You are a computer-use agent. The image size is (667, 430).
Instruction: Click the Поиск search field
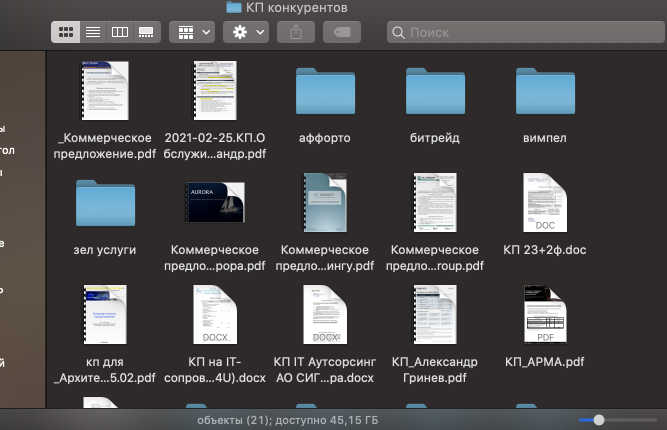[x=526, y=32]
